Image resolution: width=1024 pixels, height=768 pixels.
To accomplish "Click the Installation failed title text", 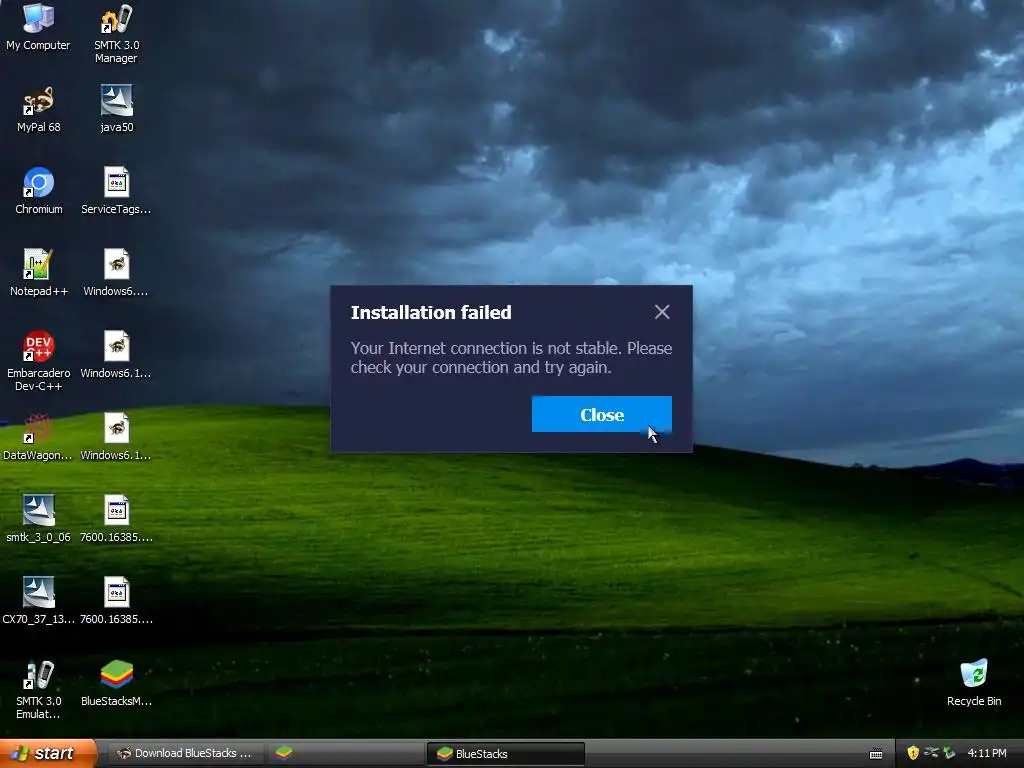I will pos(431,313).
